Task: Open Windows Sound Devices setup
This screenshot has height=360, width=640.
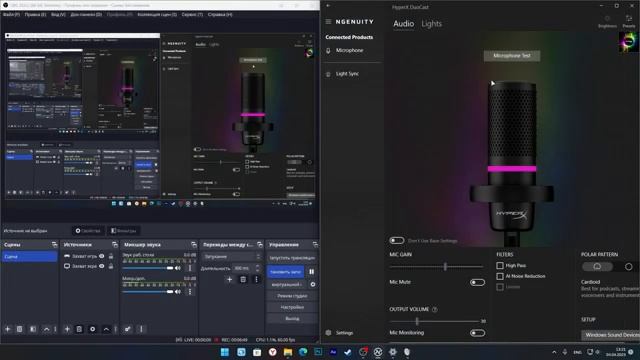Action: pos(611,335)
